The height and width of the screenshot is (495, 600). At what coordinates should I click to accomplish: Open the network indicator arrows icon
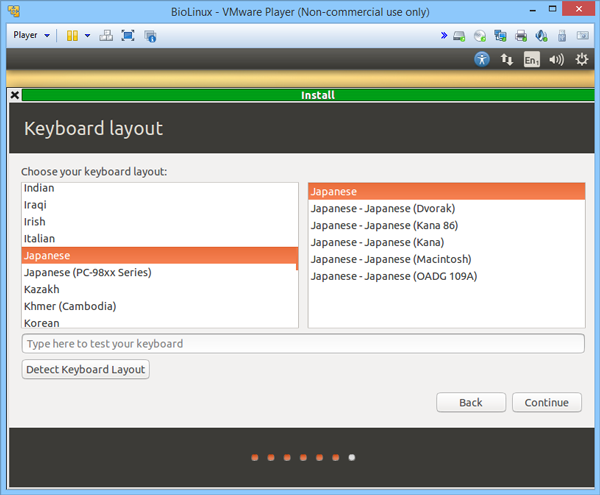coord(507,59)
